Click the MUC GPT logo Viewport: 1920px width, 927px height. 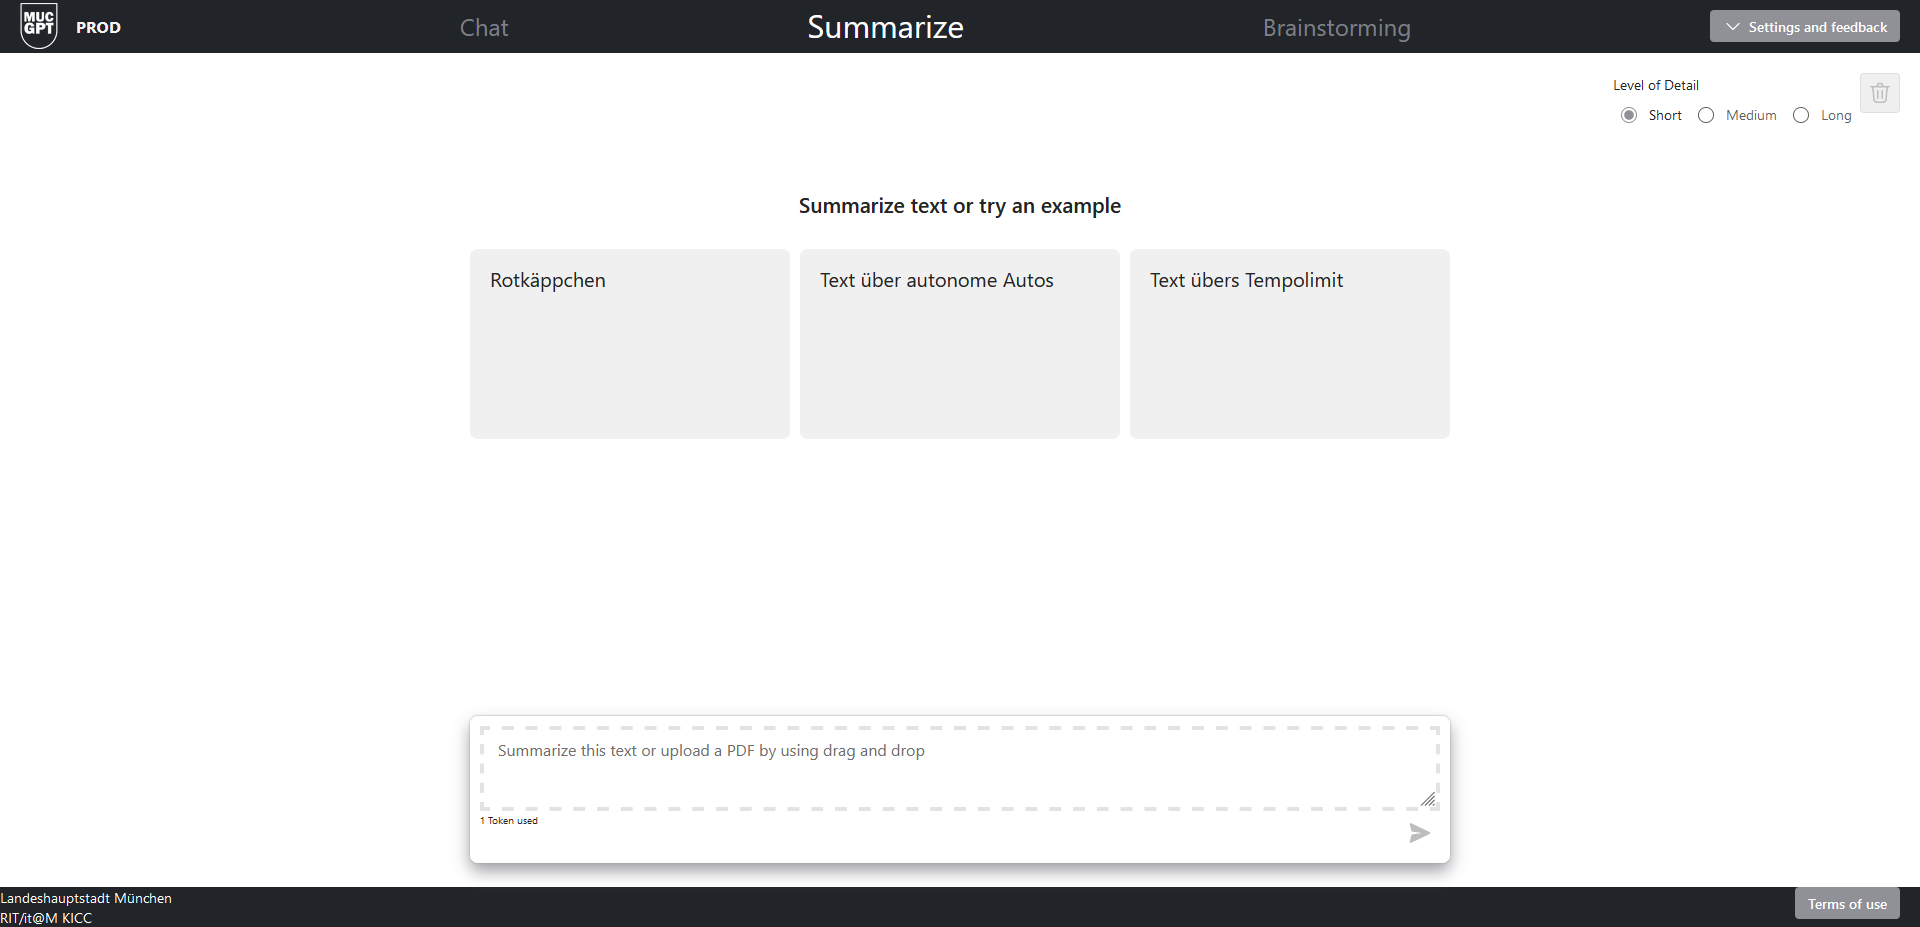point(39,25)
